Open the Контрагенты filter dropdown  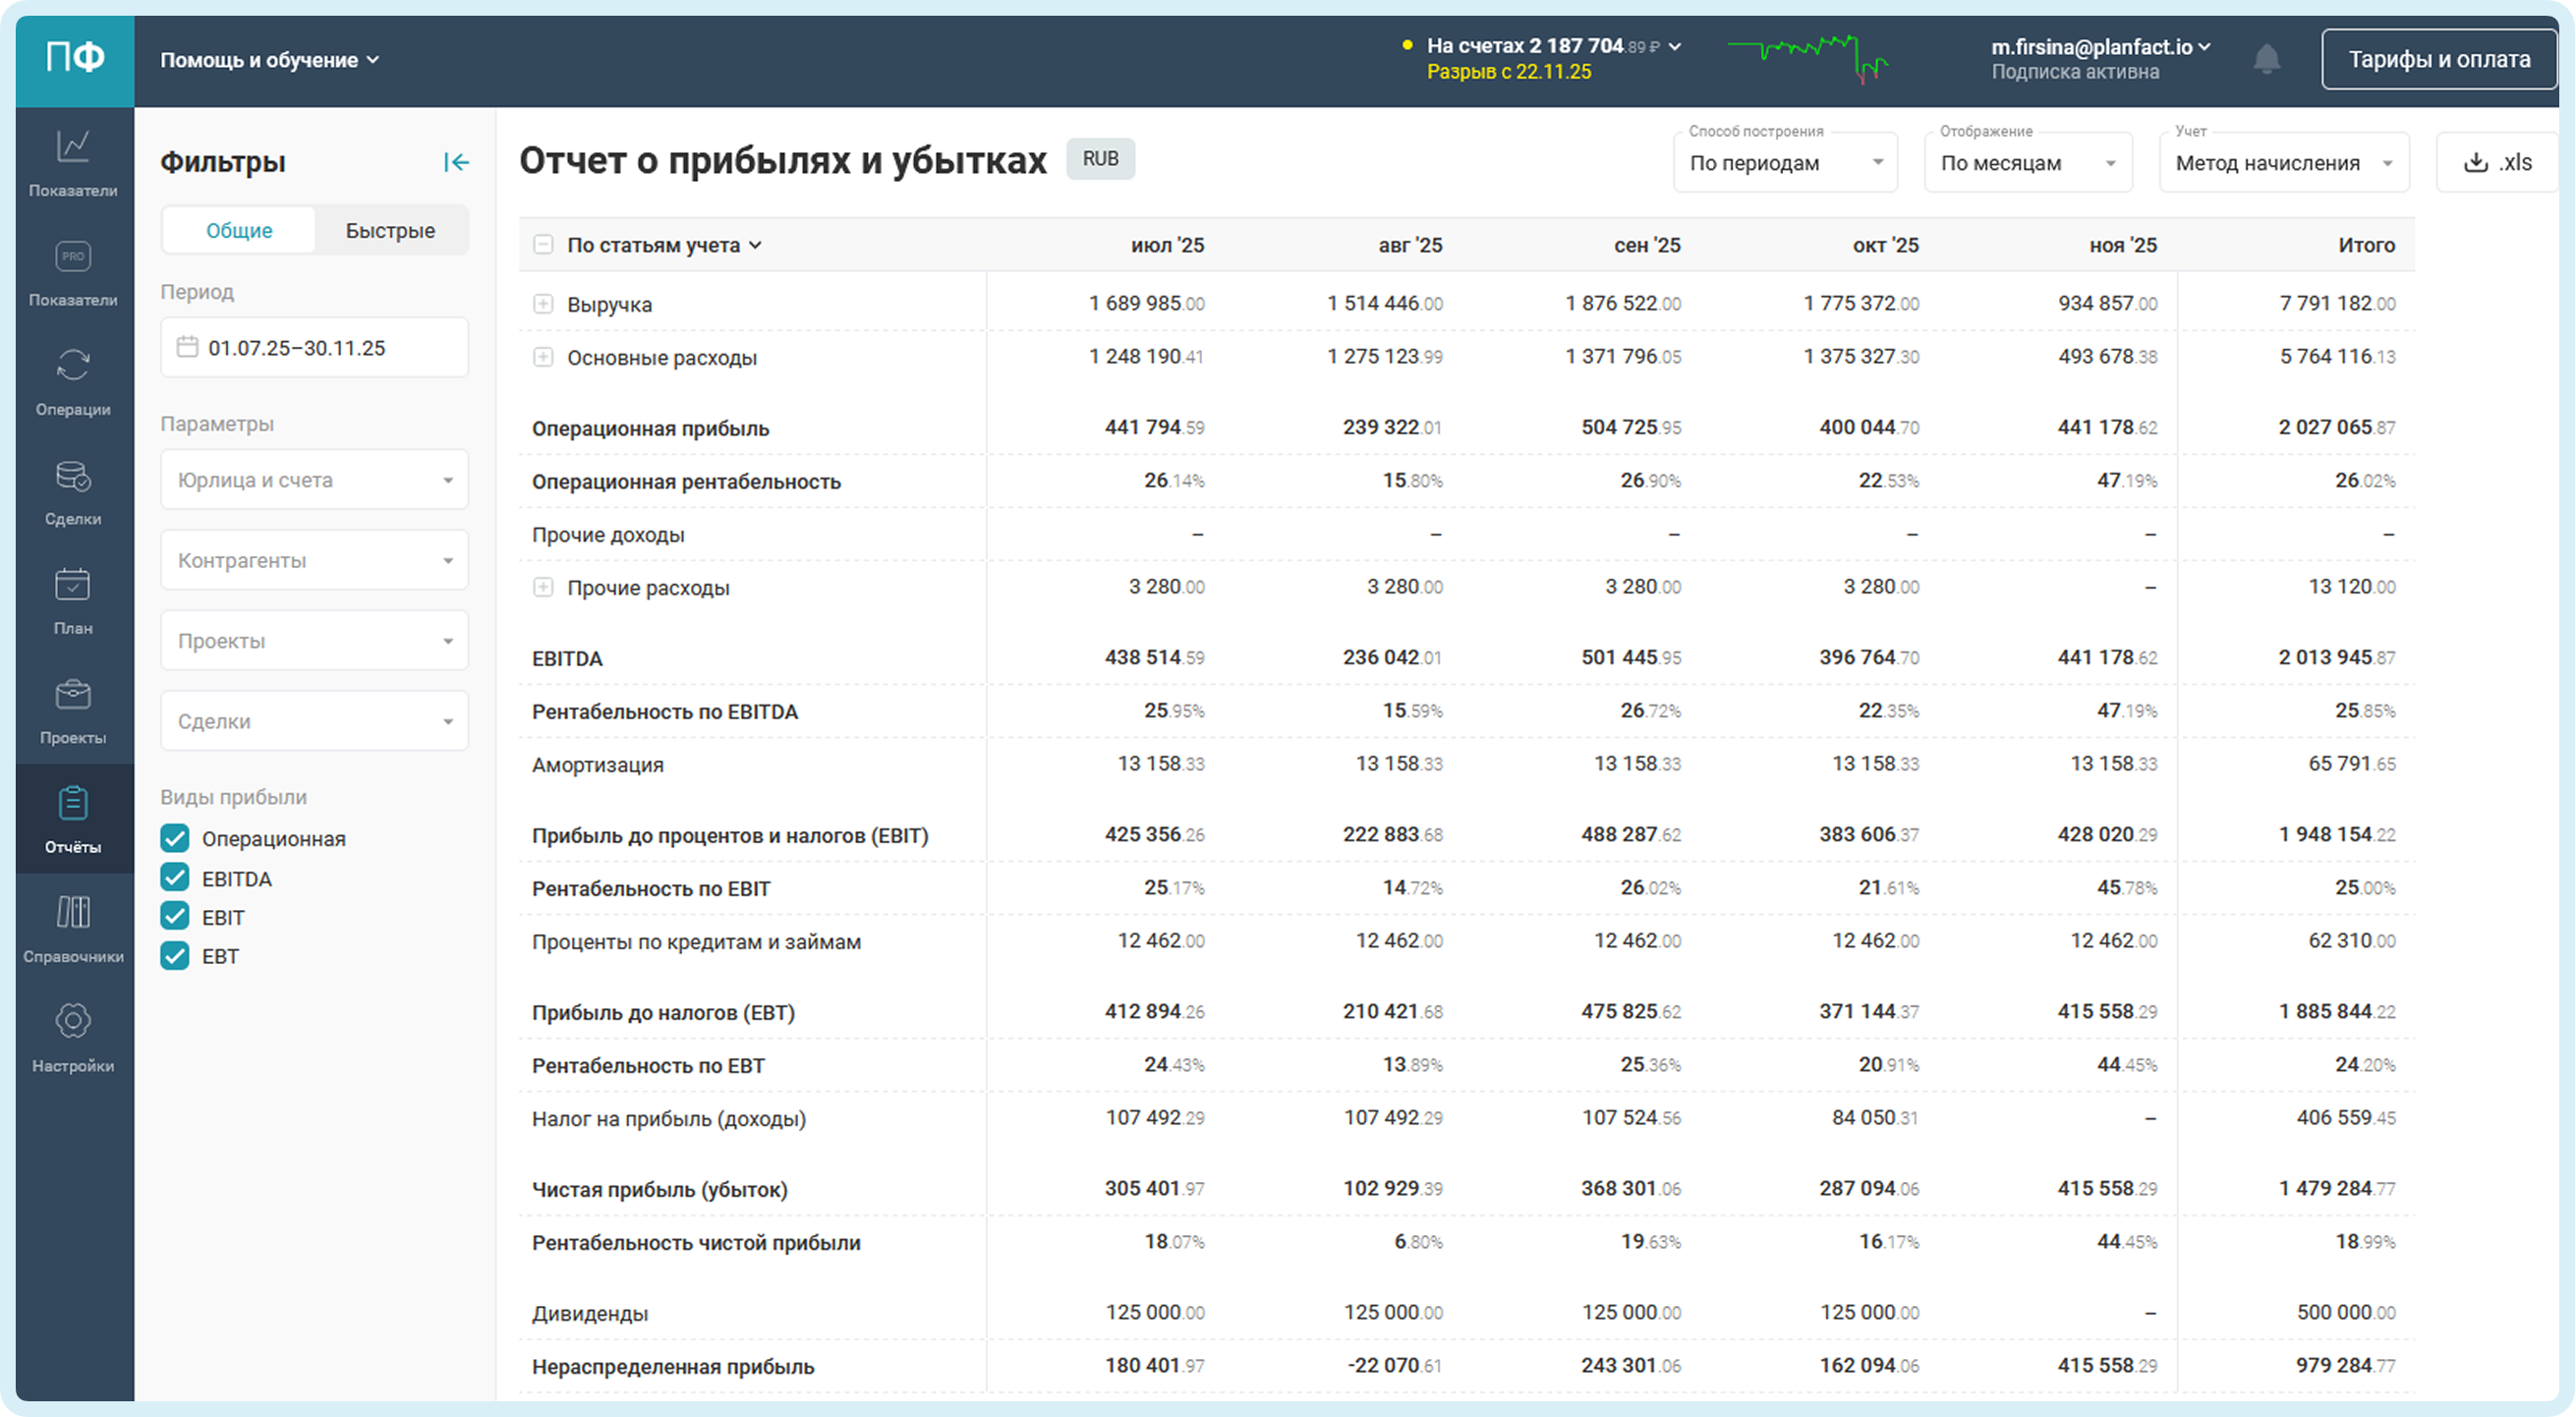[x=314, y=561]
